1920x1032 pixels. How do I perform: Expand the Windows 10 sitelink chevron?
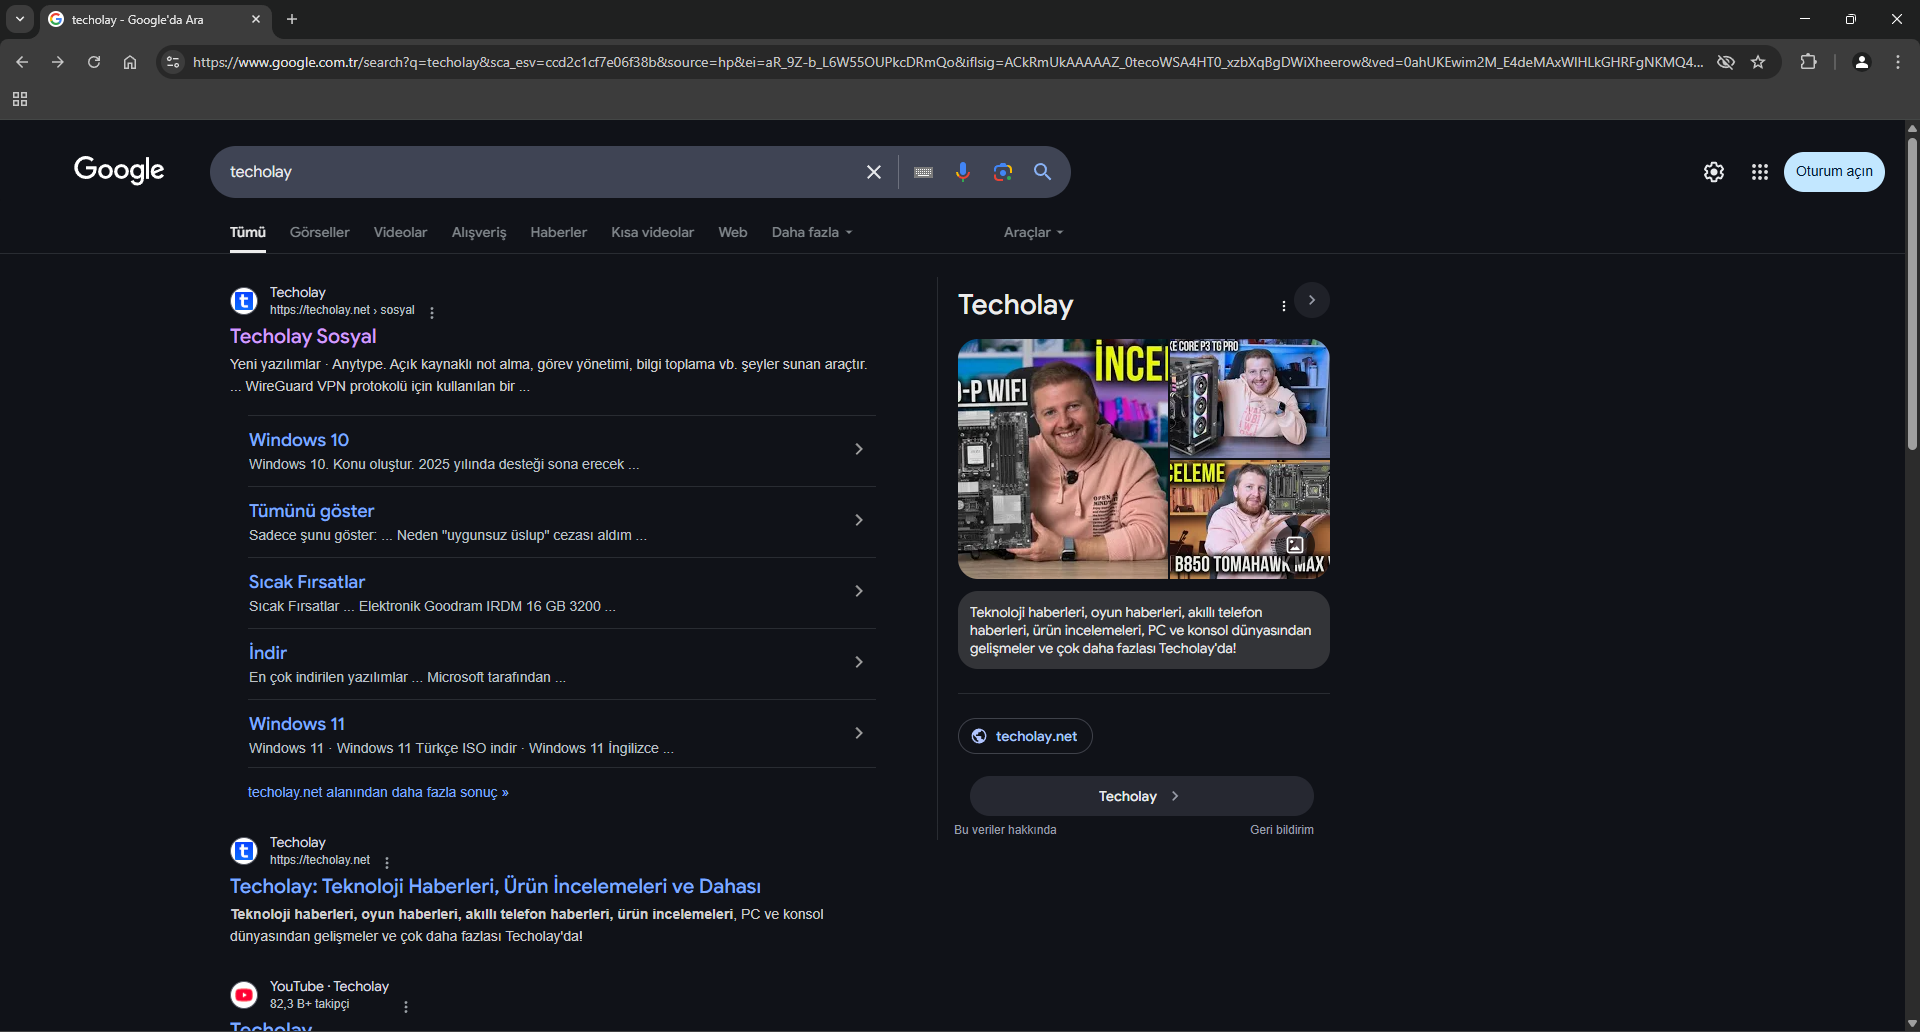click(x=859, y=449)
